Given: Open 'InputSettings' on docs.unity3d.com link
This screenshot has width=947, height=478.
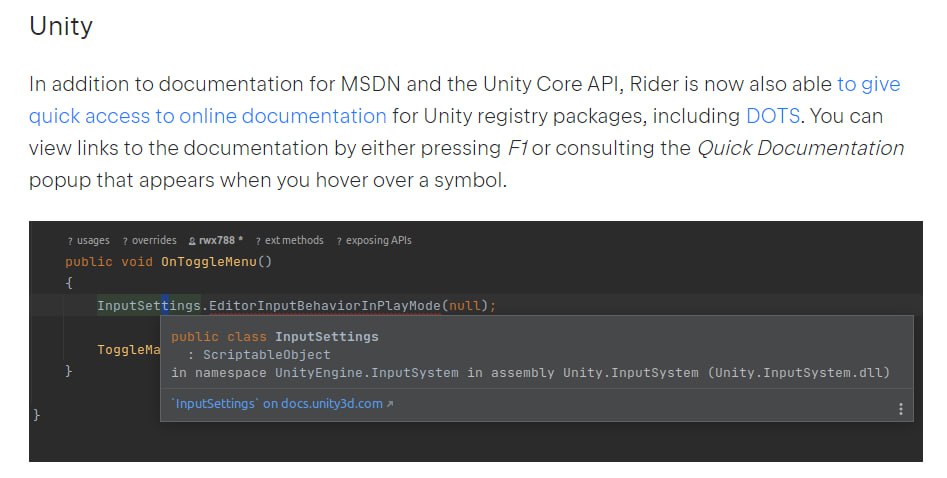Looking at the screenshot, I should 278,403.
